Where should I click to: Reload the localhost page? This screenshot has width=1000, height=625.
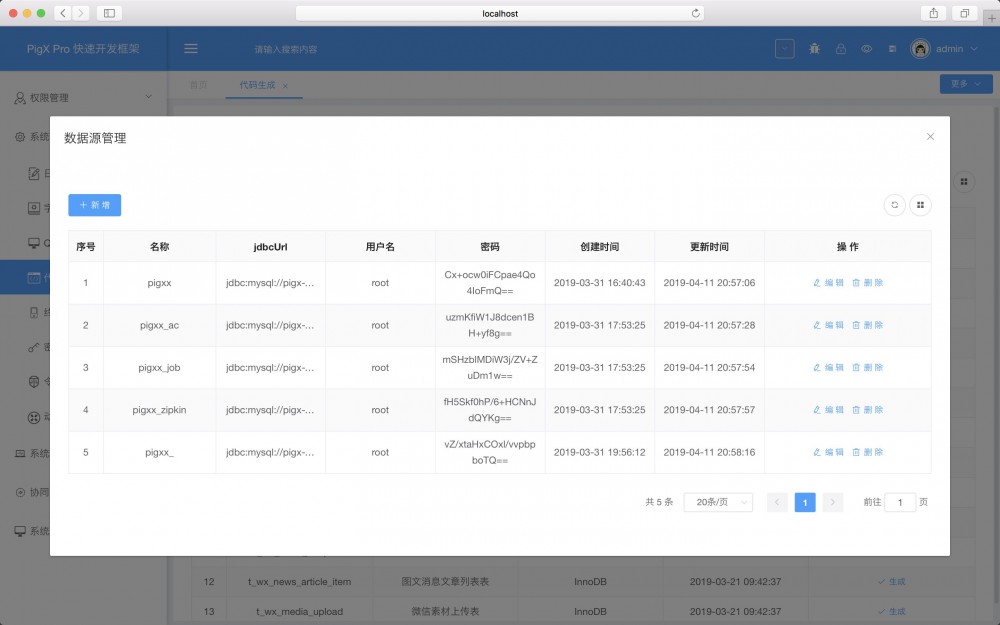[x=695, y=13]
